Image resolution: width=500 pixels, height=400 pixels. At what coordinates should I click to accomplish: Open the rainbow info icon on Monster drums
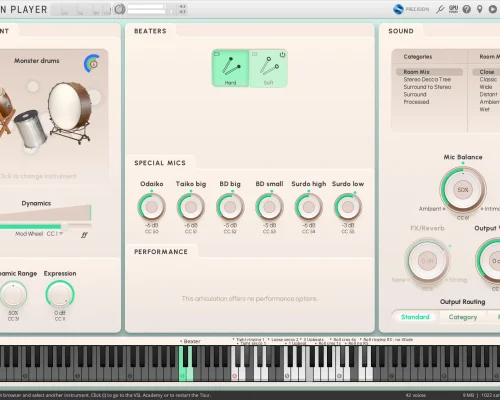coord(92,63)
